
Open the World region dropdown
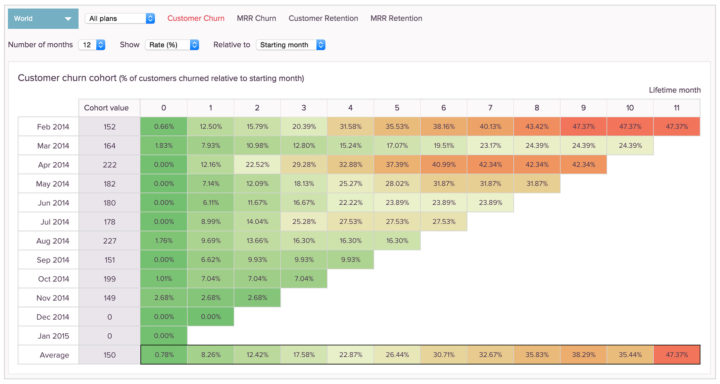point(43,19)
